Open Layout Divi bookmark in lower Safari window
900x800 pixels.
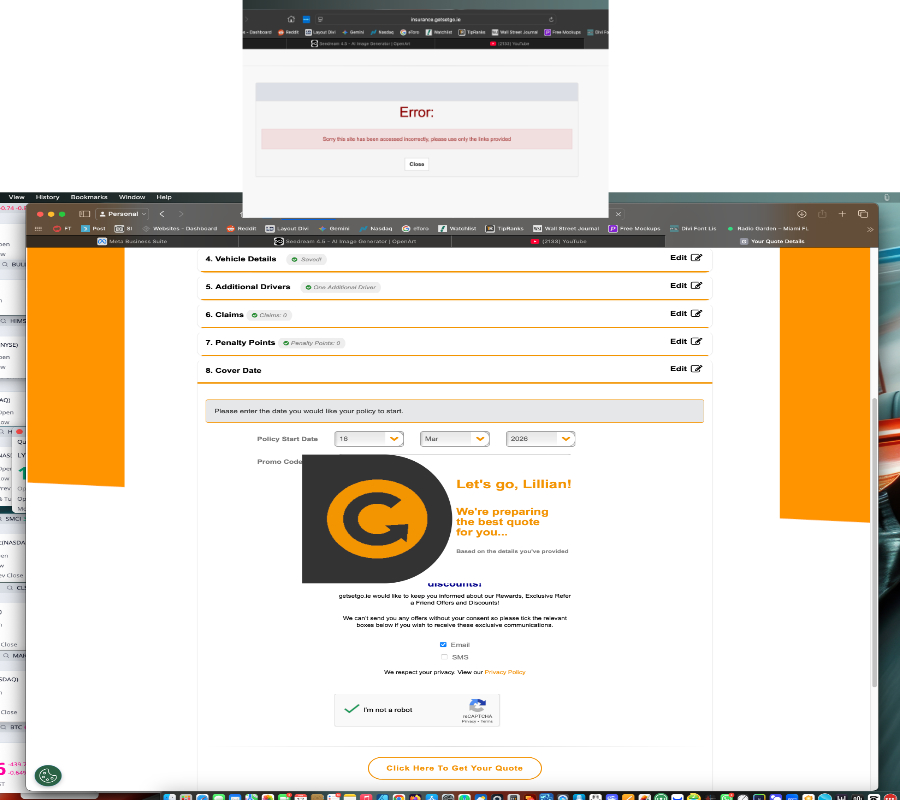(x=287, y=228)
